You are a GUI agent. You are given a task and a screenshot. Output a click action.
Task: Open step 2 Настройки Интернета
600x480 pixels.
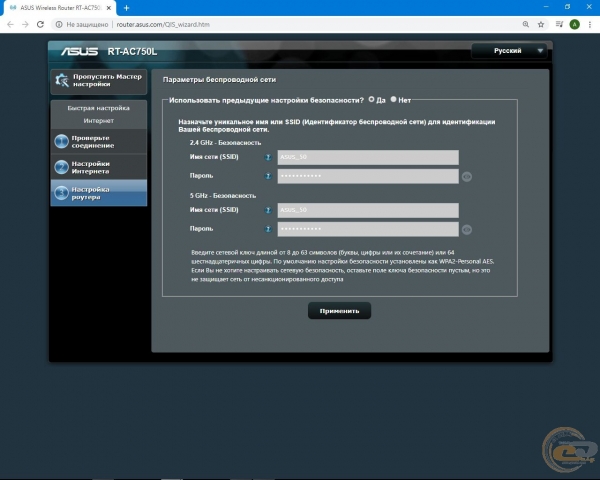click(98, 167)
